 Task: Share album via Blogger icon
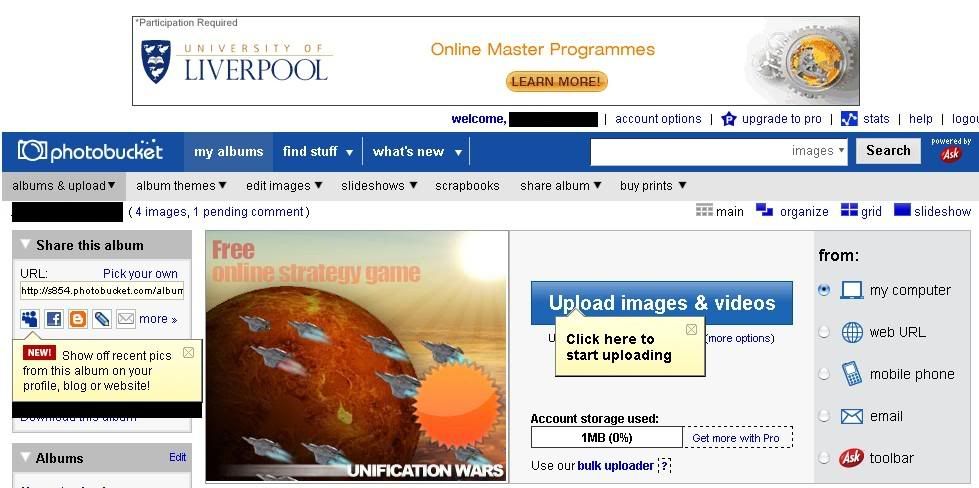pyautogui.click(x=78, y=319)
